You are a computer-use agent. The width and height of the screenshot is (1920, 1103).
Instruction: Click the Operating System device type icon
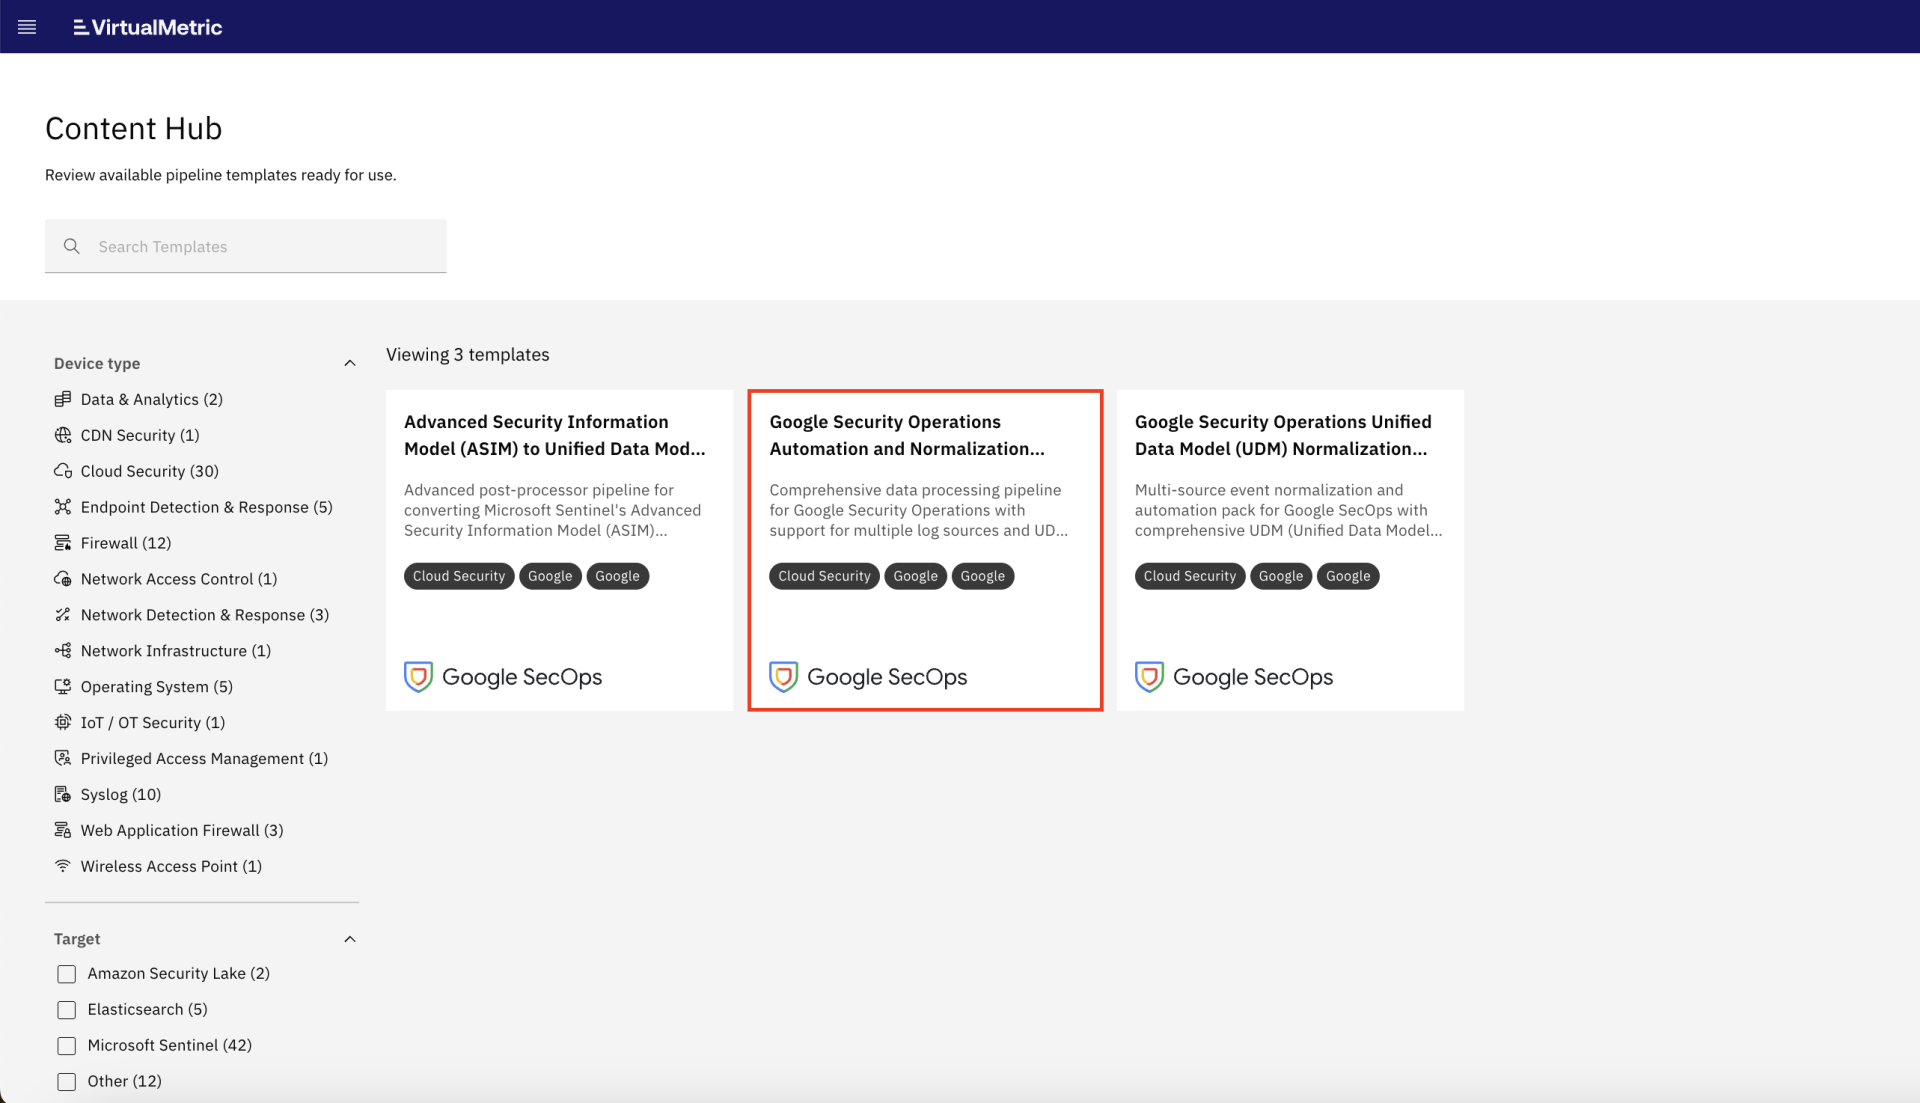pyautogui.click(x=64, y=686)
